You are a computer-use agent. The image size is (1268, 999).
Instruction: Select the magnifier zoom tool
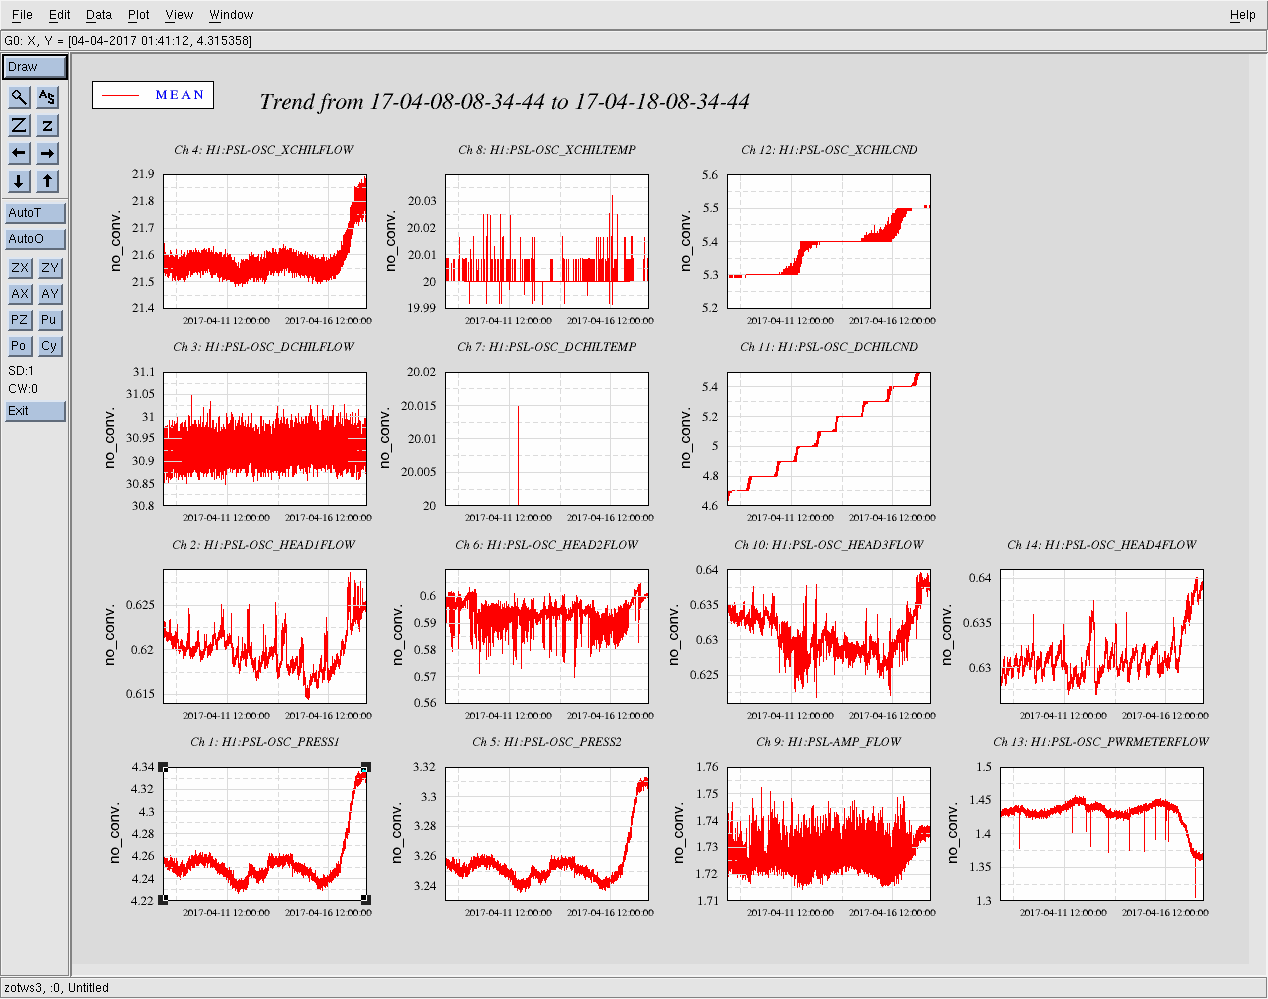tap(19, 97)
